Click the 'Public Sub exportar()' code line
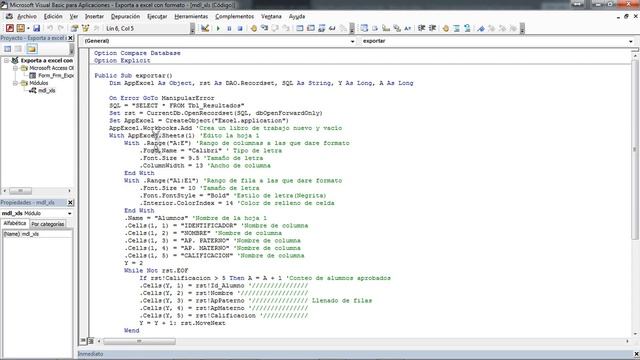The height and width of the screenshot is (360, 640). click(133, 76)
